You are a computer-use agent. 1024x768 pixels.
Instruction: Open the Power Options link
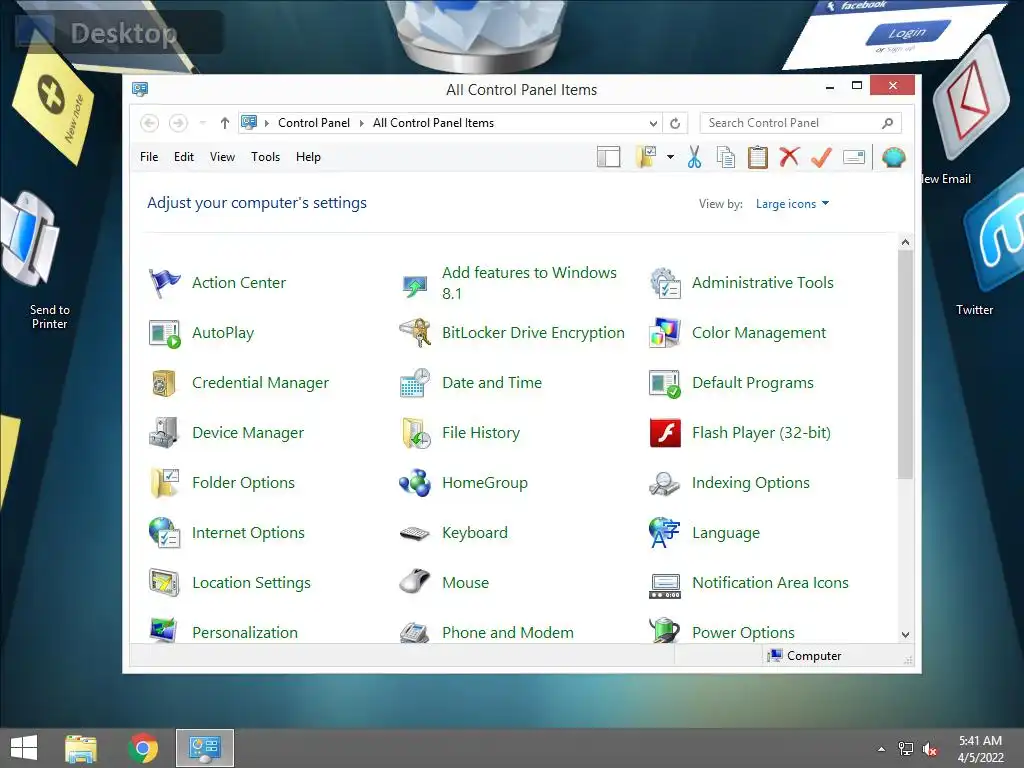[x=743, y=632]
